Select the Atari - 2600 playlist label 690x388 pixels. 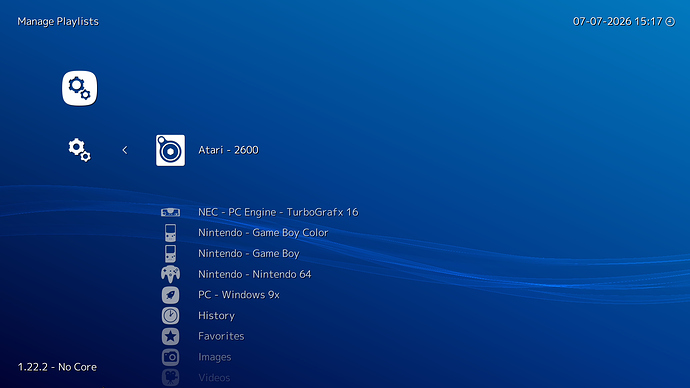coord(228,150)
